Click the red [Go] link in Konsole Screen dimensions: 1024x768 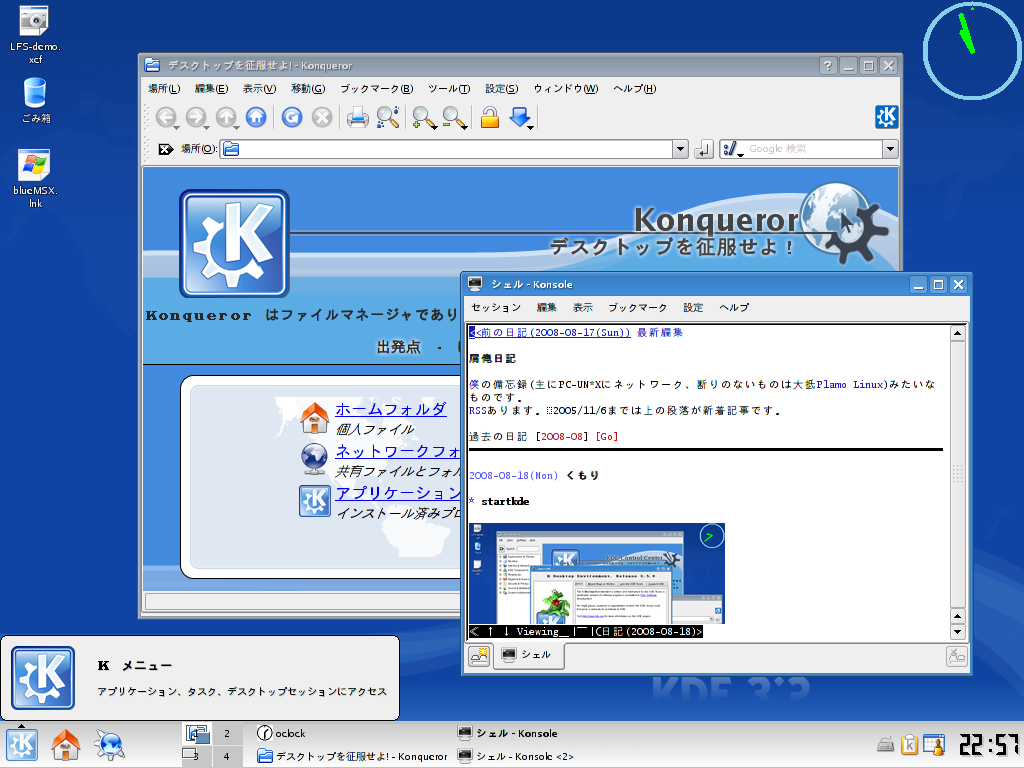[x=606, y=436]
